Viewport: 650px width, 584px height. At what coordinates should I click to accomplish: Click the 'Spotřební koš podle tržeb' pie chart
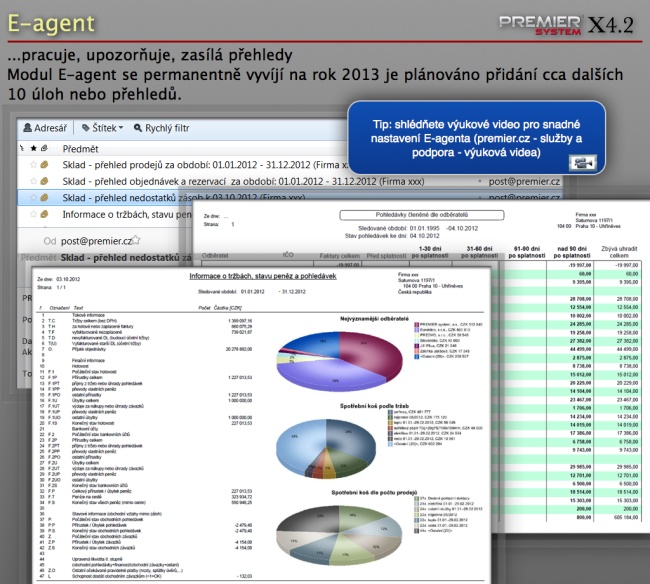tap(326, 448)
